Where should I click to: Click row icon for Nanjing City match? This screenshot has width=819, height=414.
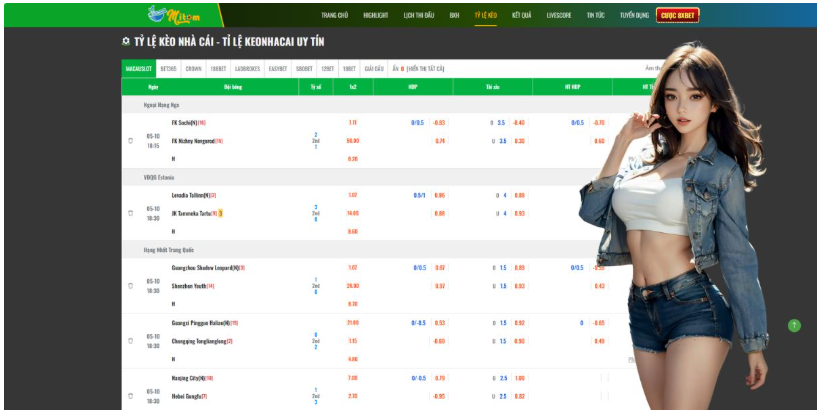tap(130, 395)
